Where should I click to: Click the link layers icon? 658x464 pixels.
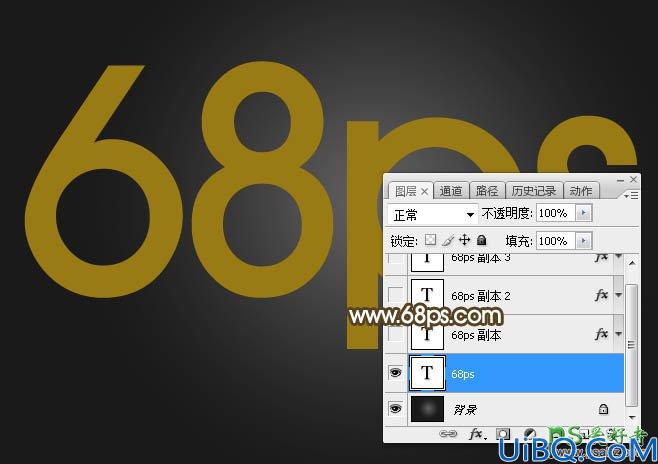coord(447,434)
